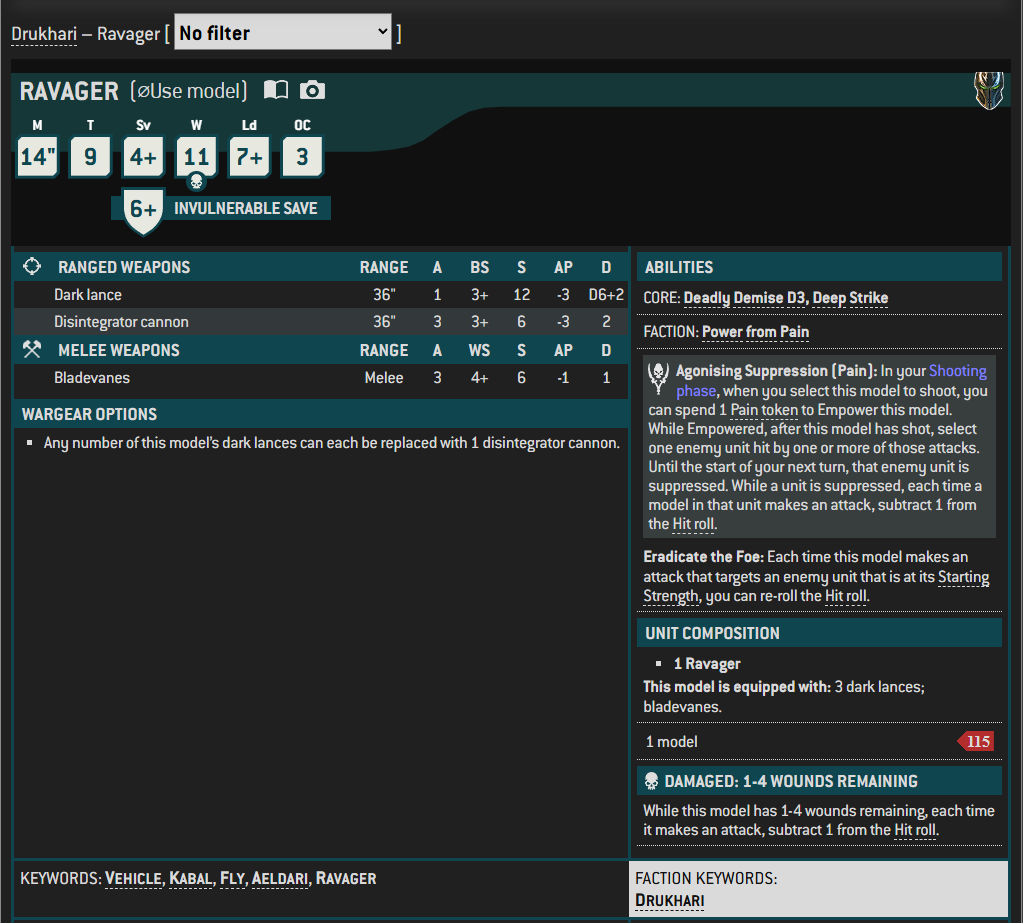This screenshot has height=923, width=1023.
Task: Toggle the Use model option
Action: (189, 91)
